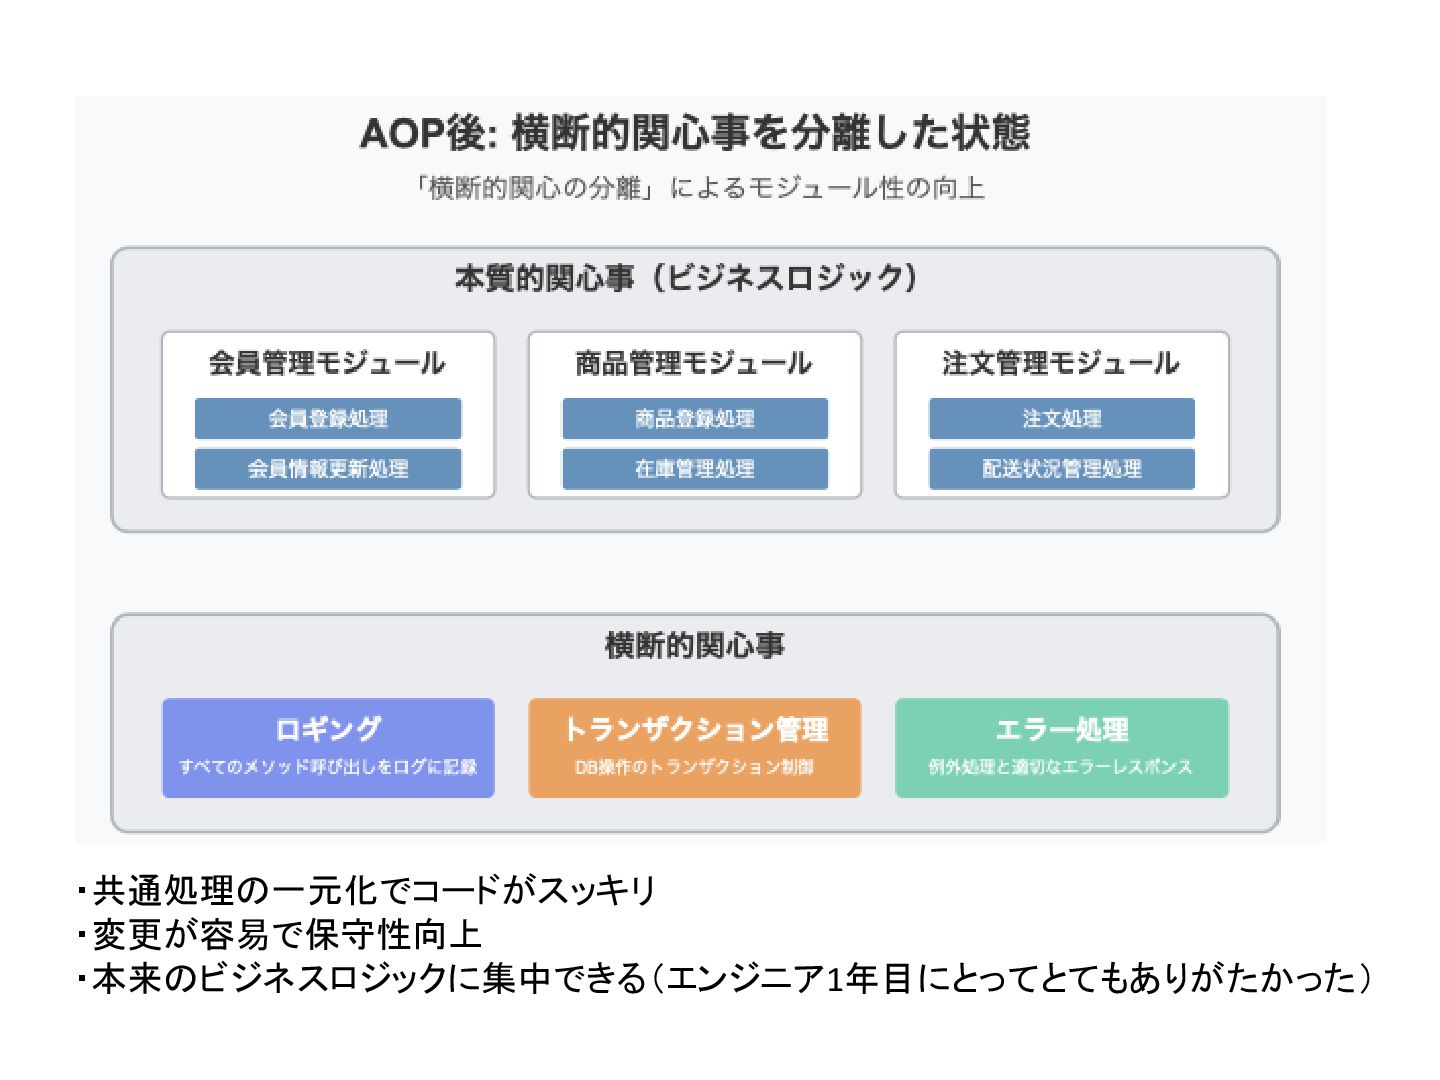Click the '横断的関心事' section heading

(x=695, y=645)
